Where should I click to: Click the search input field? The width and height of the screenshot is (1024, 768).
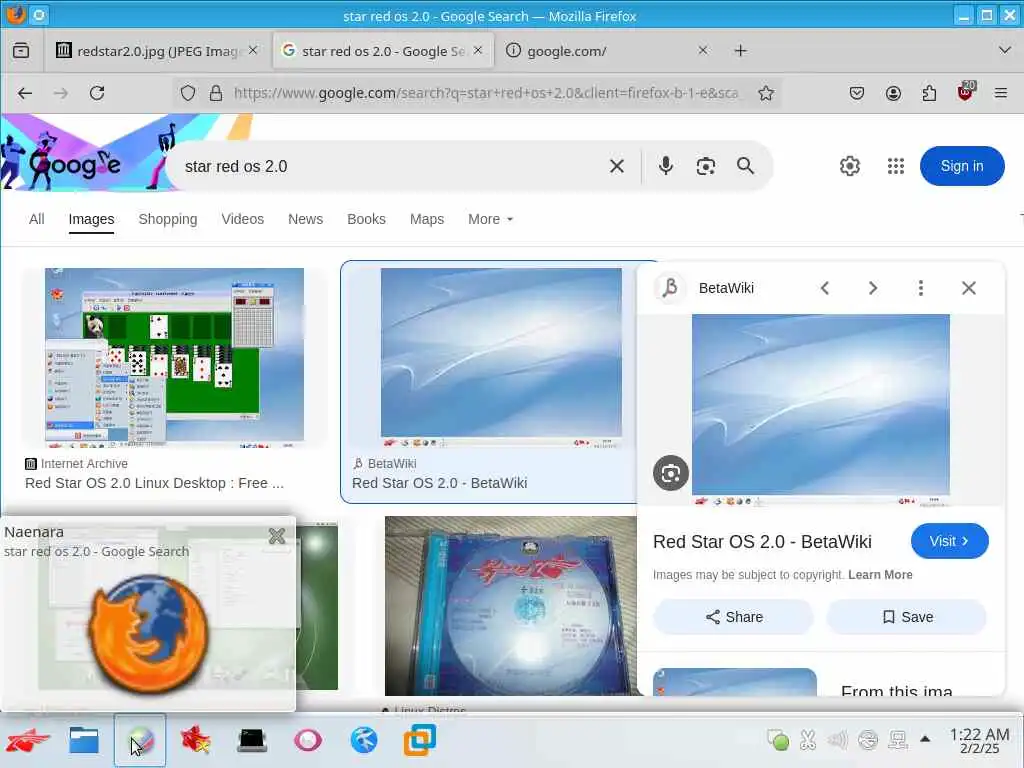(392, 167)
